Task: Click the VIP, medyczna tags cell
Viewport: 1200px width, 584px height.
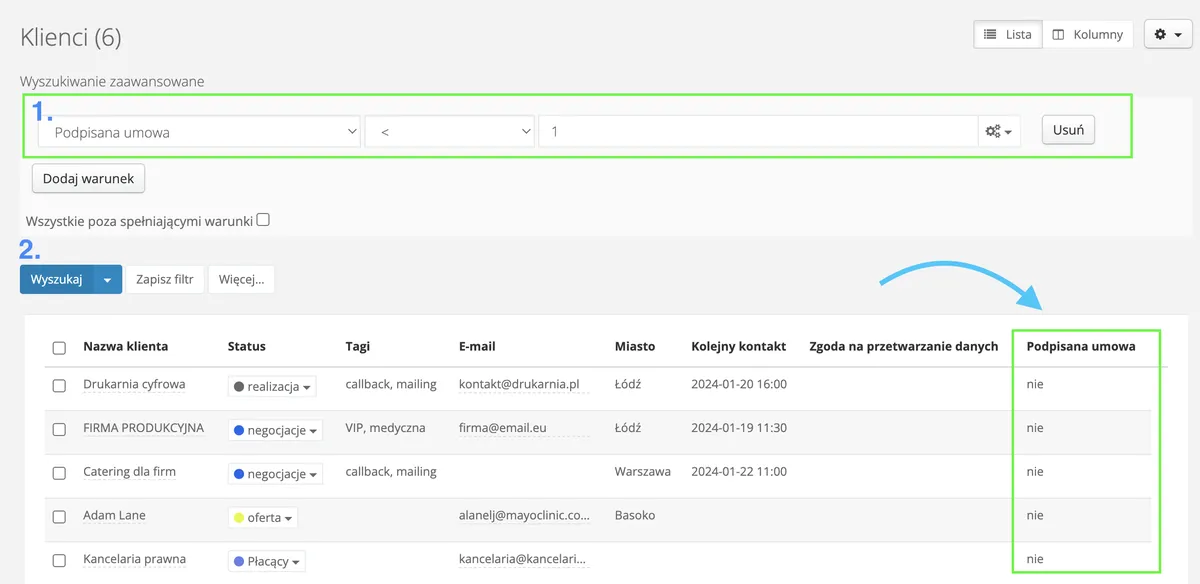Action: tap(385, 428)
